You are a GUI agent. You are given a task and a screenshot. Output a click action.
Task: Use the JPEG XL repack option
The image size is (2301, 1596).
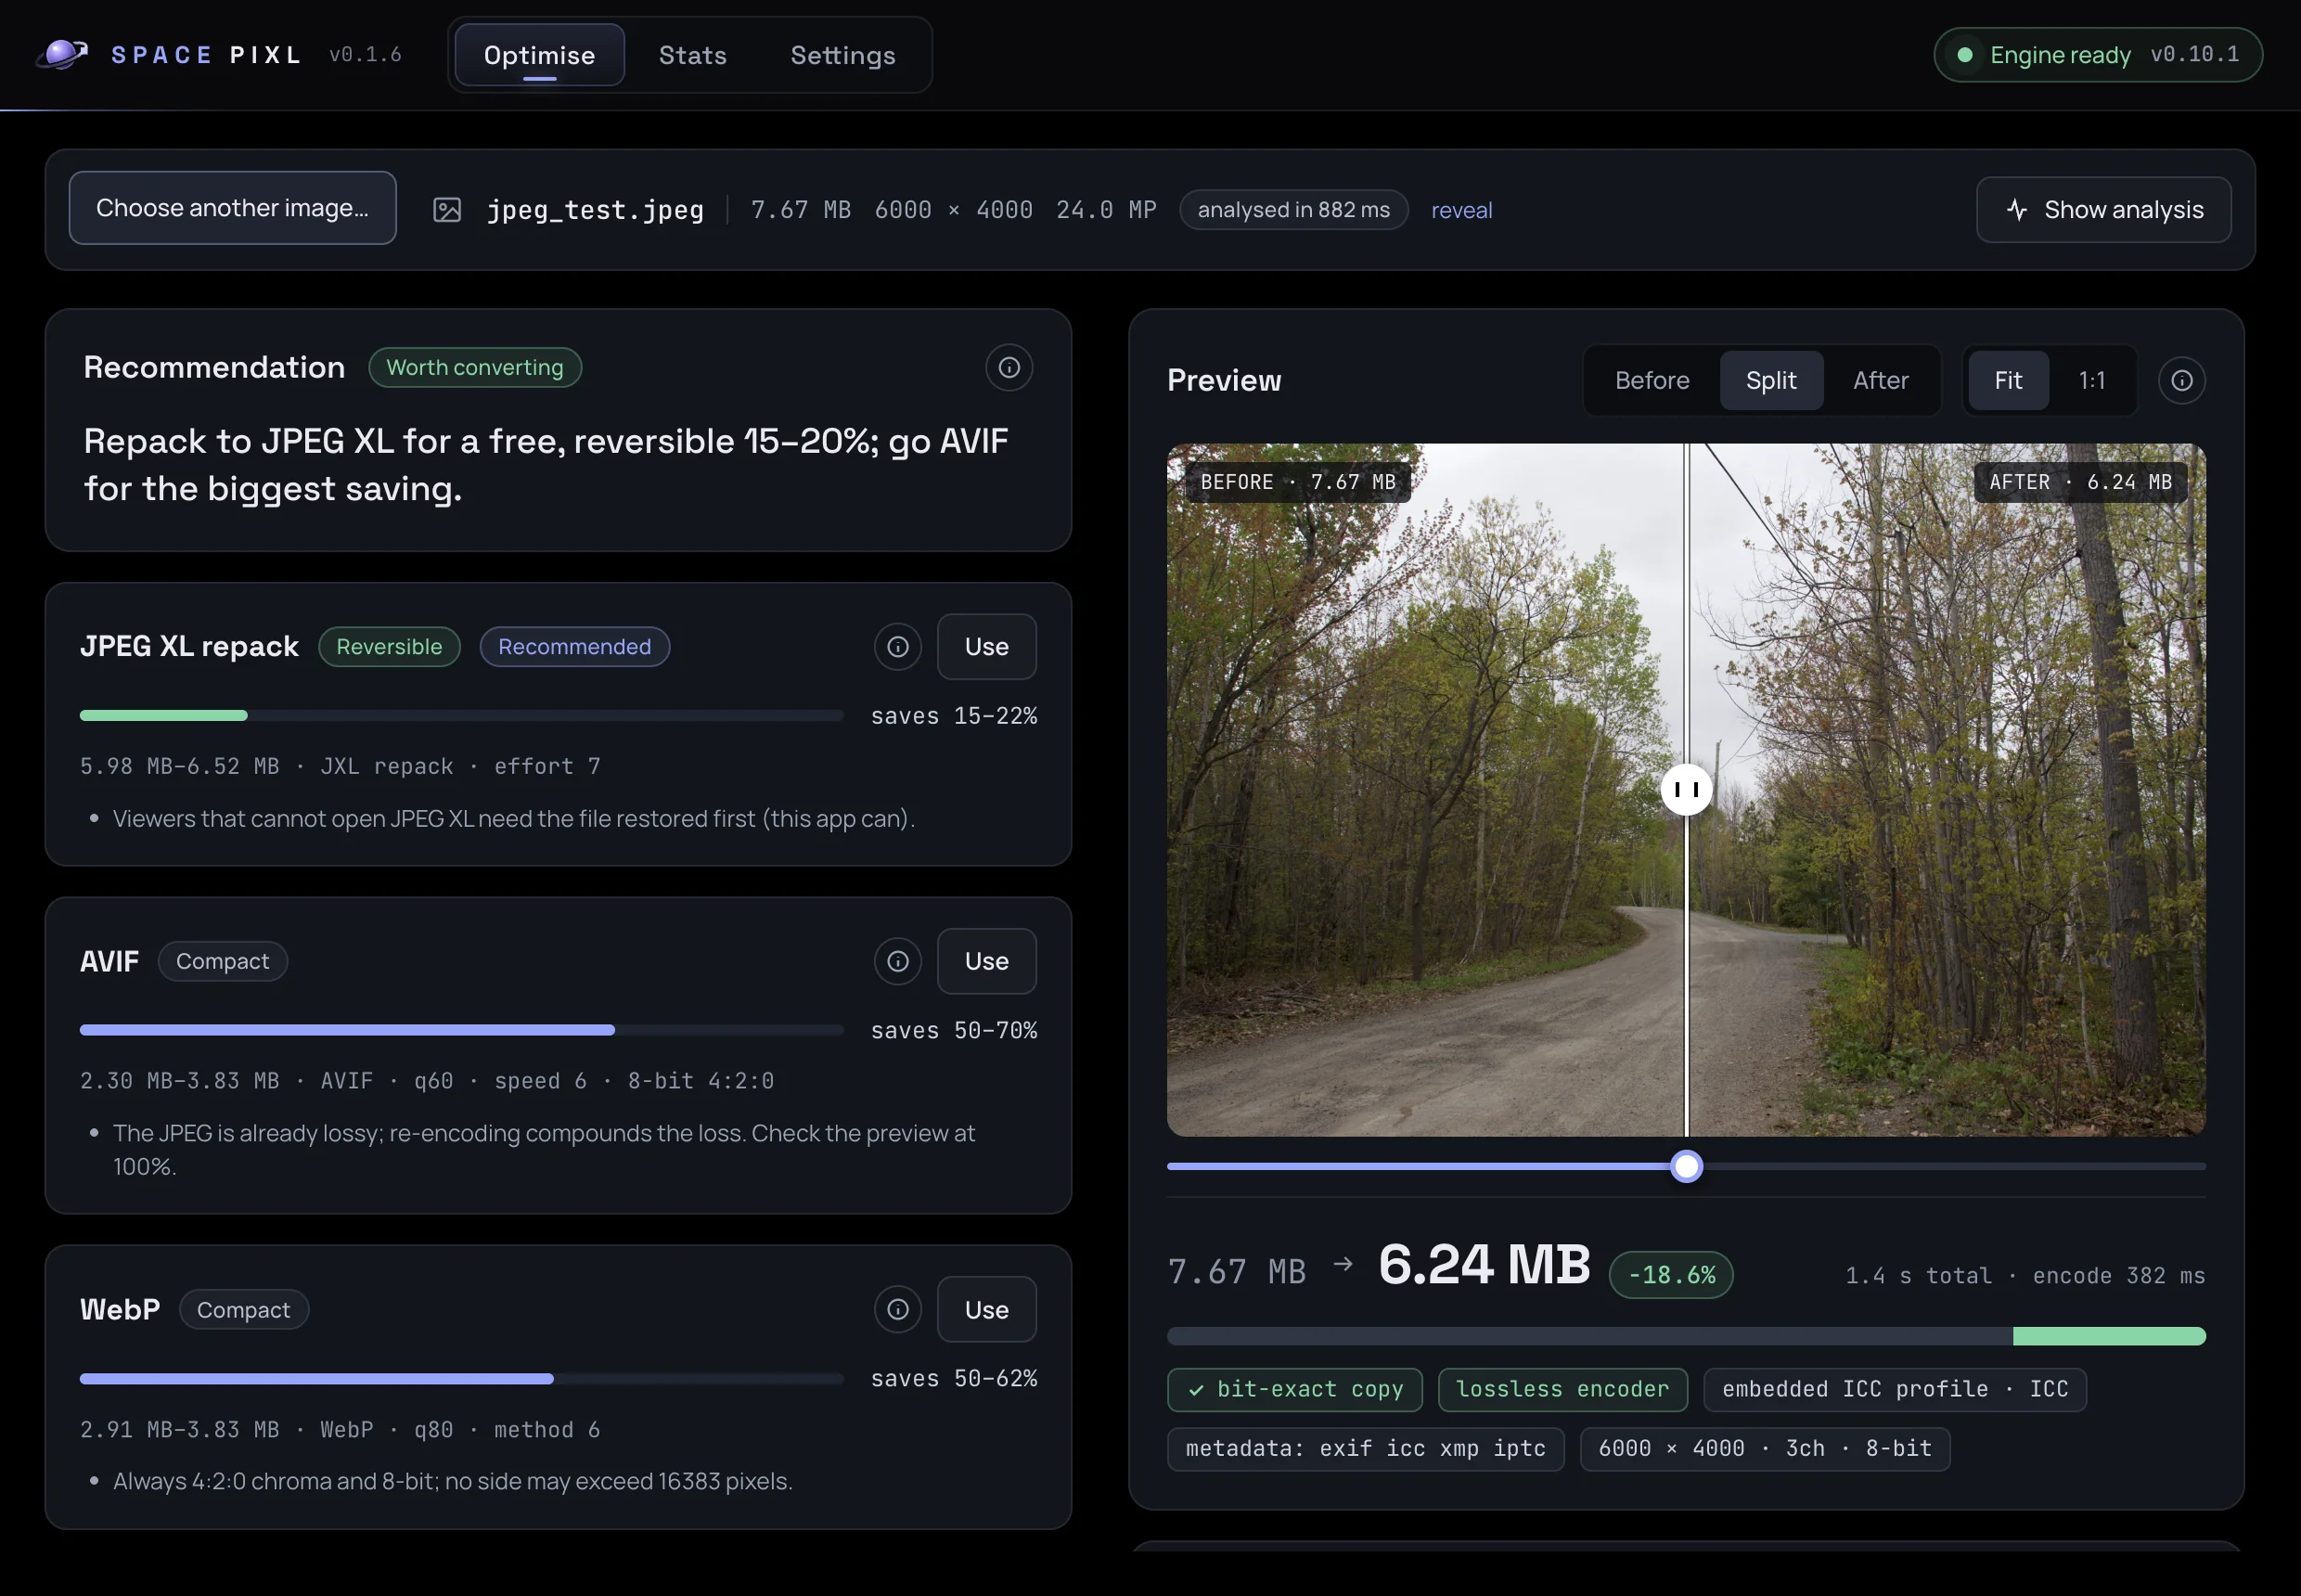(987, 647)
